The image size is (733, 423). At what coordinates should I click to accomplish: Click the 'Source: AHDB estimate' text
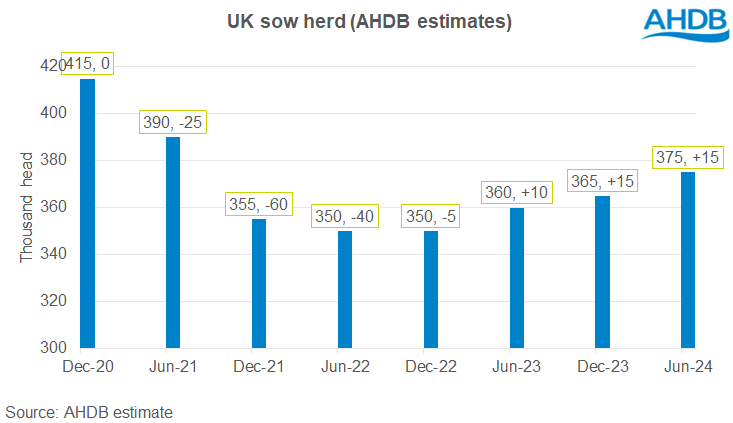90,411
